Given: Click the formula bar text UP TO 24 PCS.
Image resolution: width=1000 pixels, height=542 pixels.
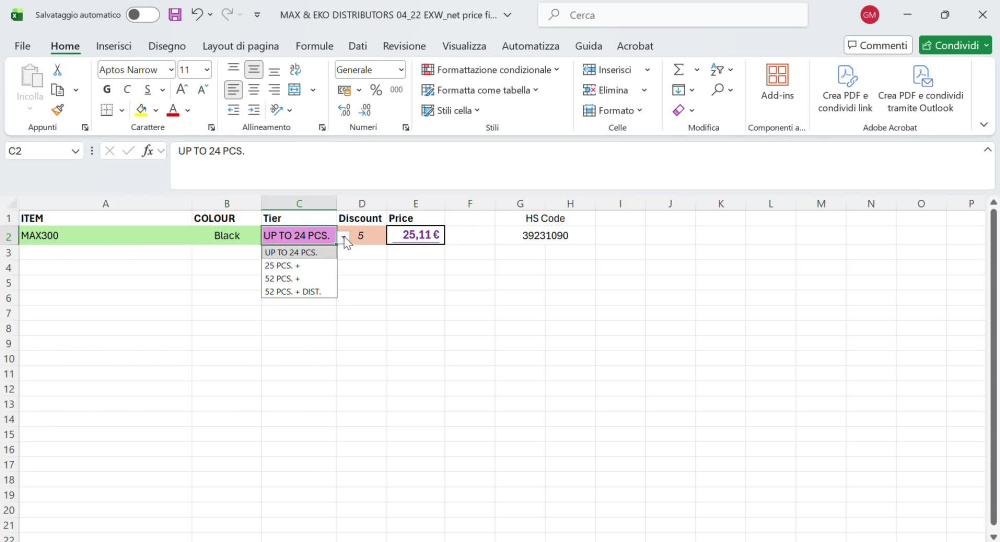Looking at the screenshot, I should [211, 151].
